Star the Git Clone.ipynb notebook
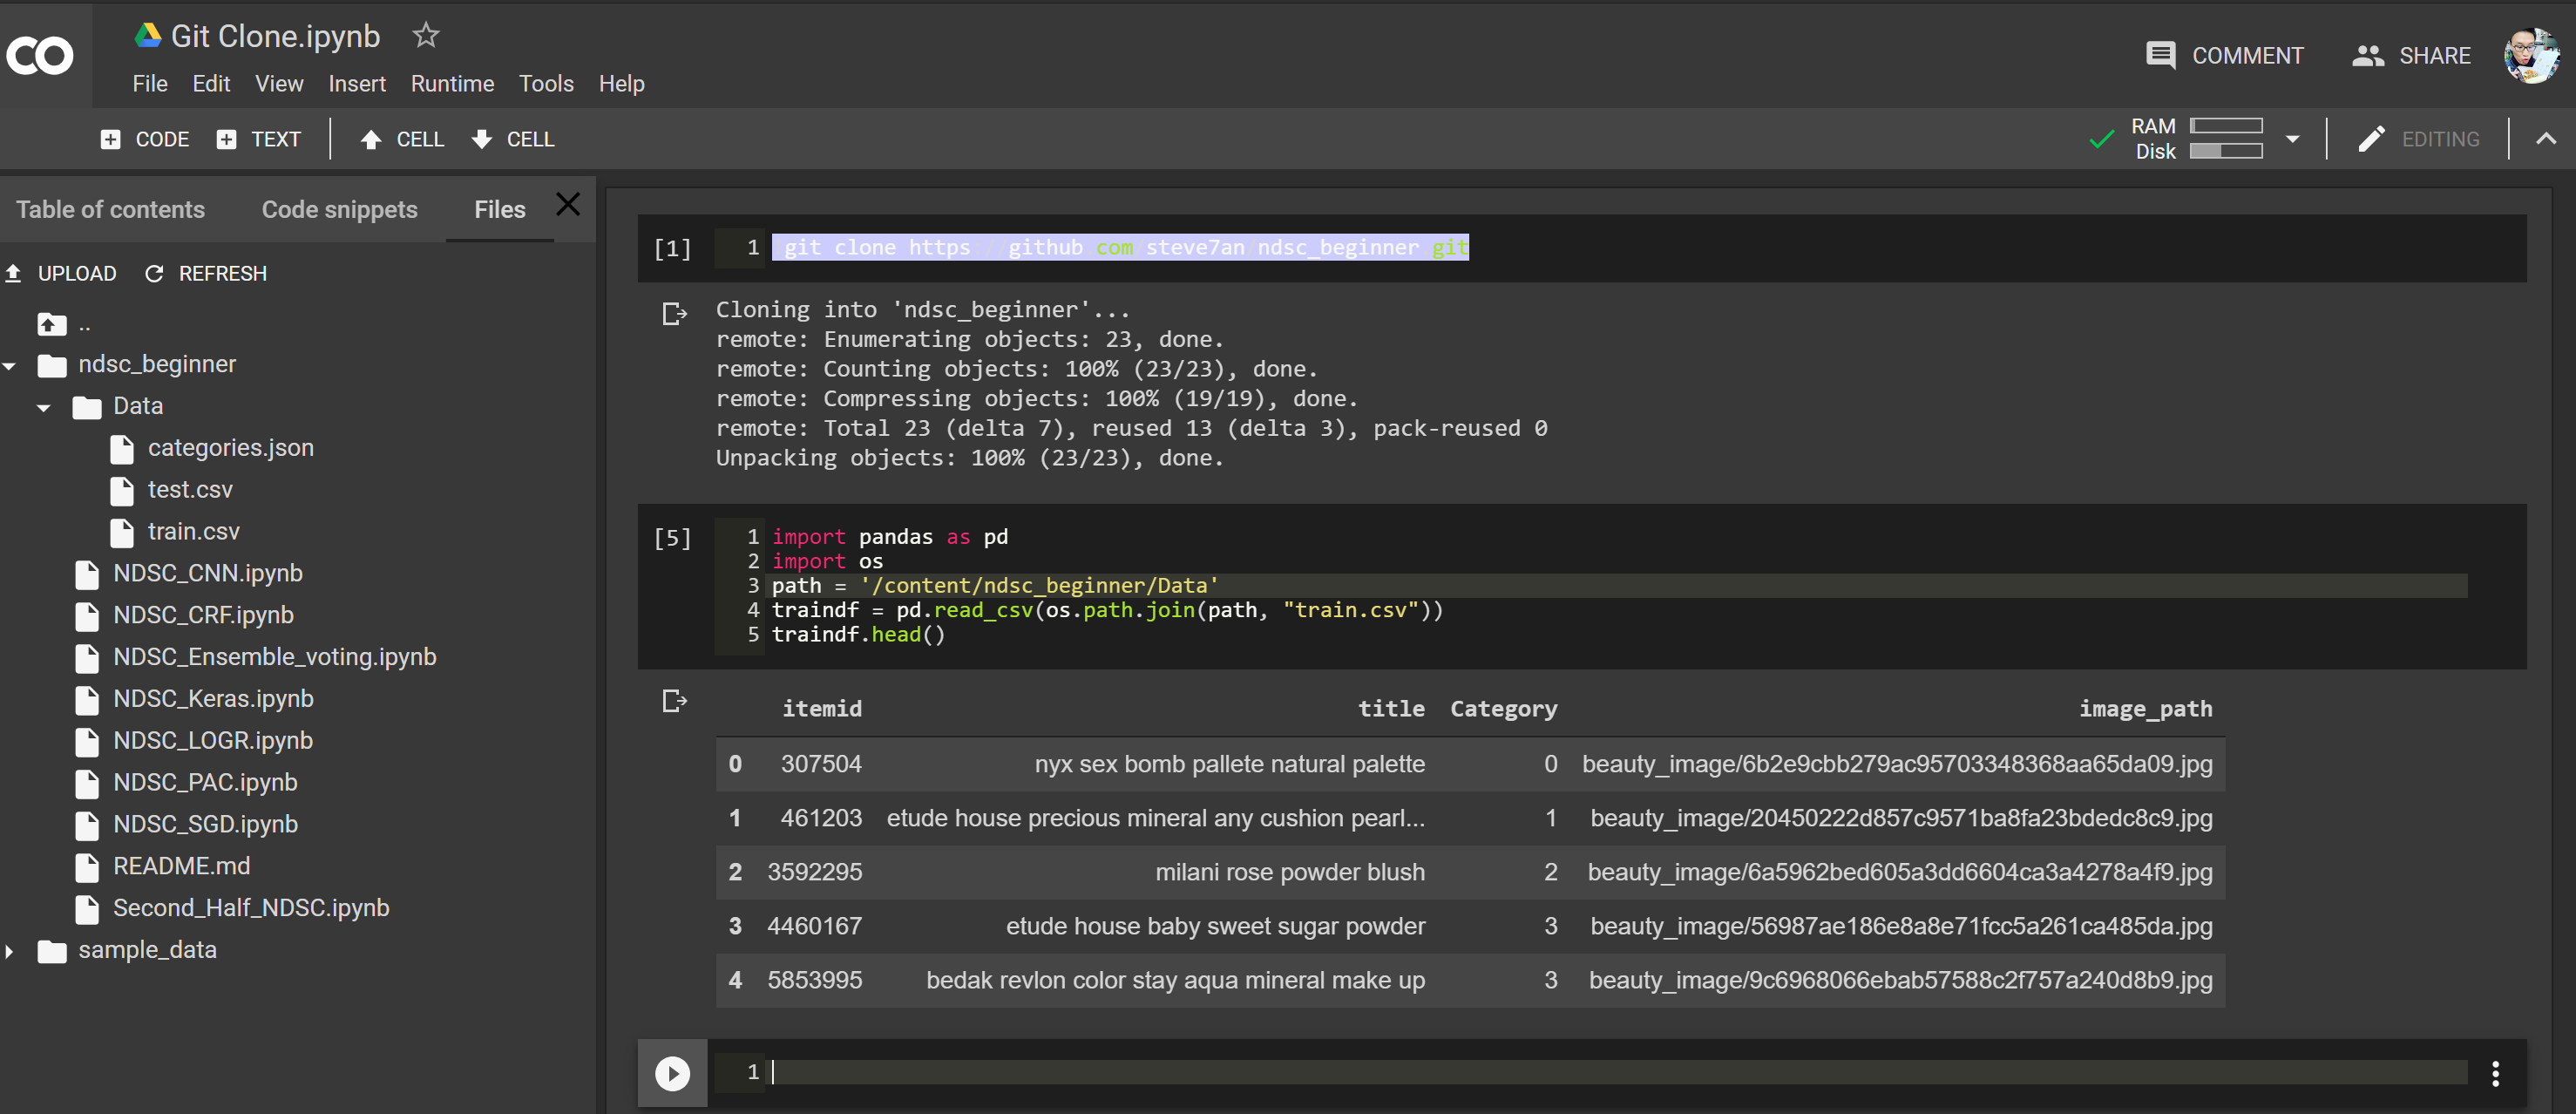This screenshot has height=1114, width=2576. point(425,34)
